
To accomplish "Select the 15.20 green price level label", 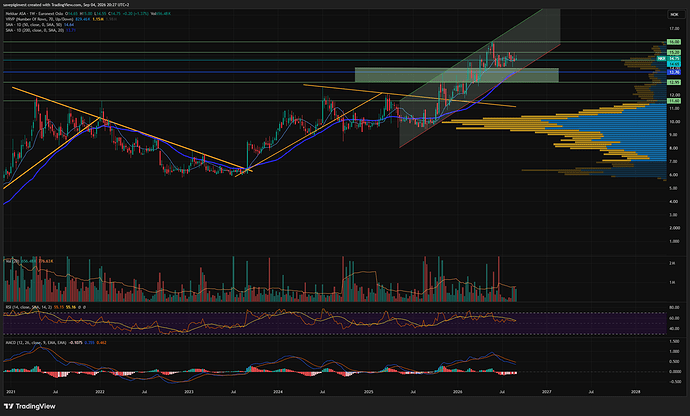I will [674, 52].
